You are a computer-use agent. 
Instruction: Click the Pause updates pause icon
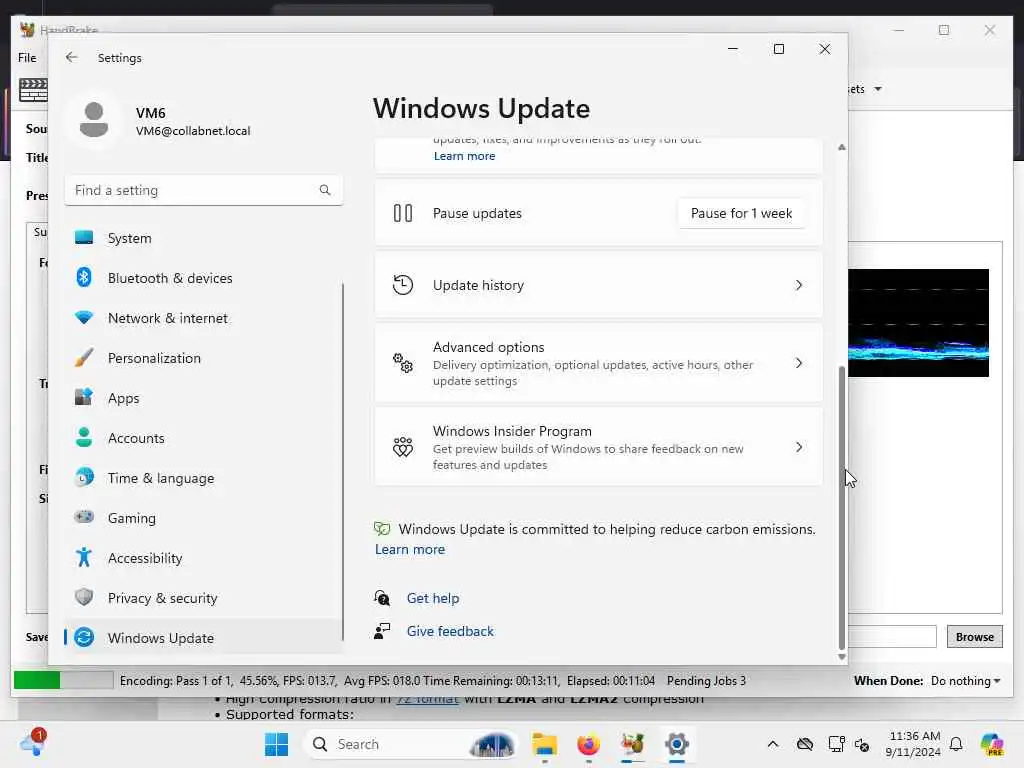click(x=403, y=214)
